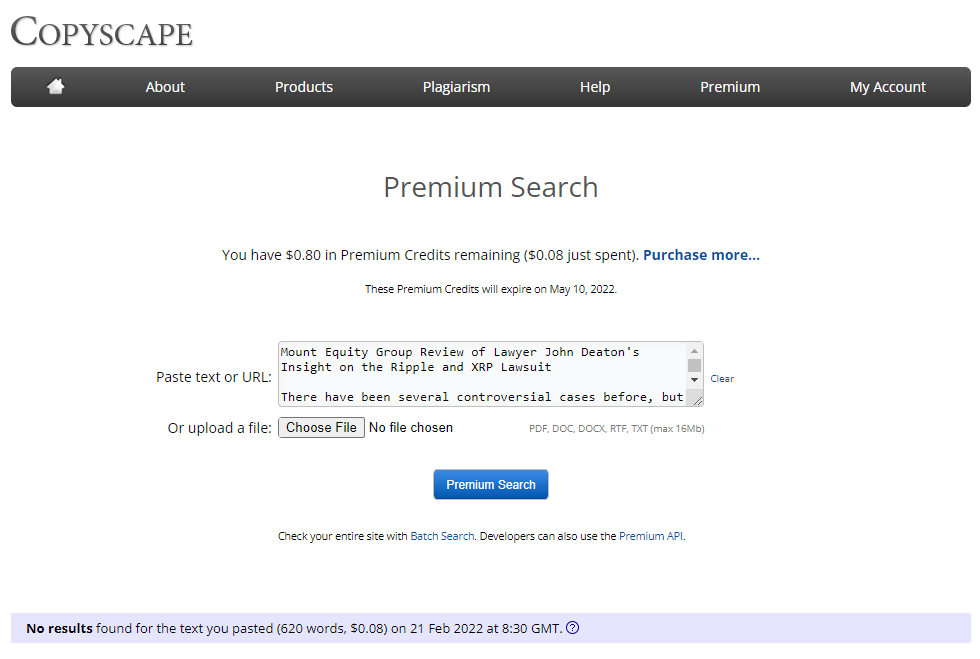Click the supported file formats note
The height and width of the screenshot is (659, 980).
(x=616, y=429)
